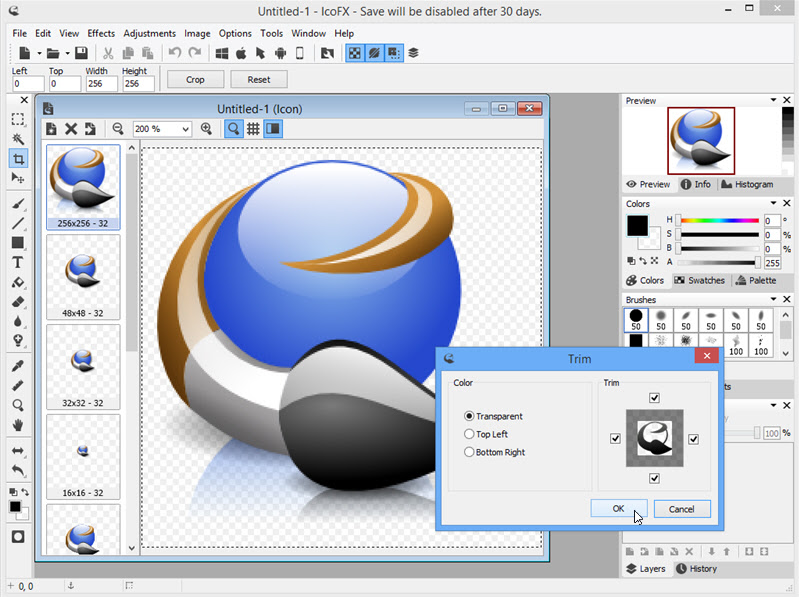Close the Trim dialog
The height and width of the screenshot is (597, 799).
coord(707,356)
